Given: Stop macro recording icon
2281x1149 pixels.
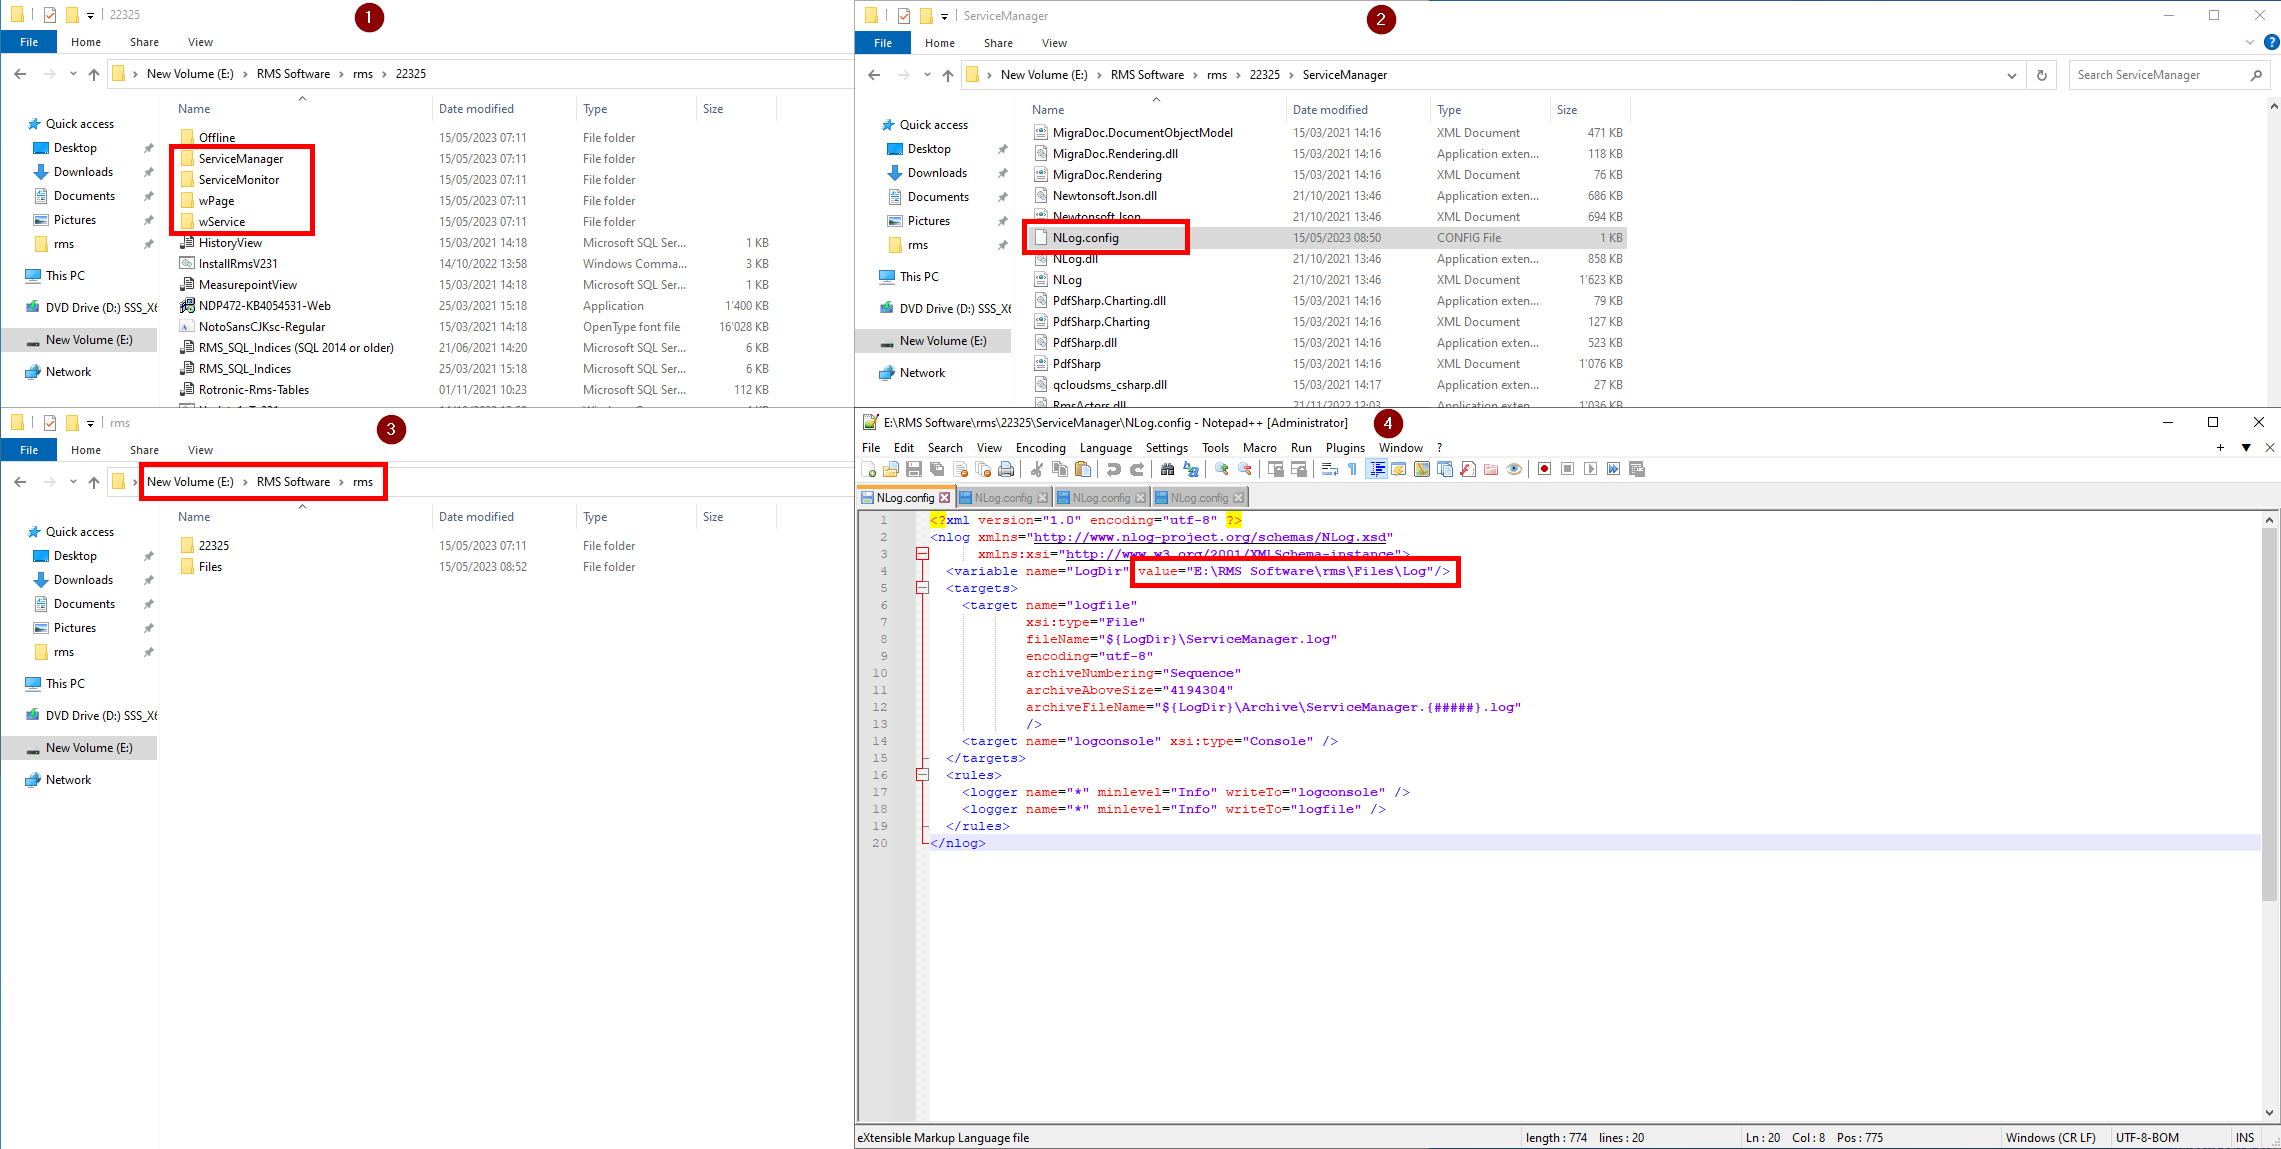Looking at the screenshot, I should tap(1567, 469).
